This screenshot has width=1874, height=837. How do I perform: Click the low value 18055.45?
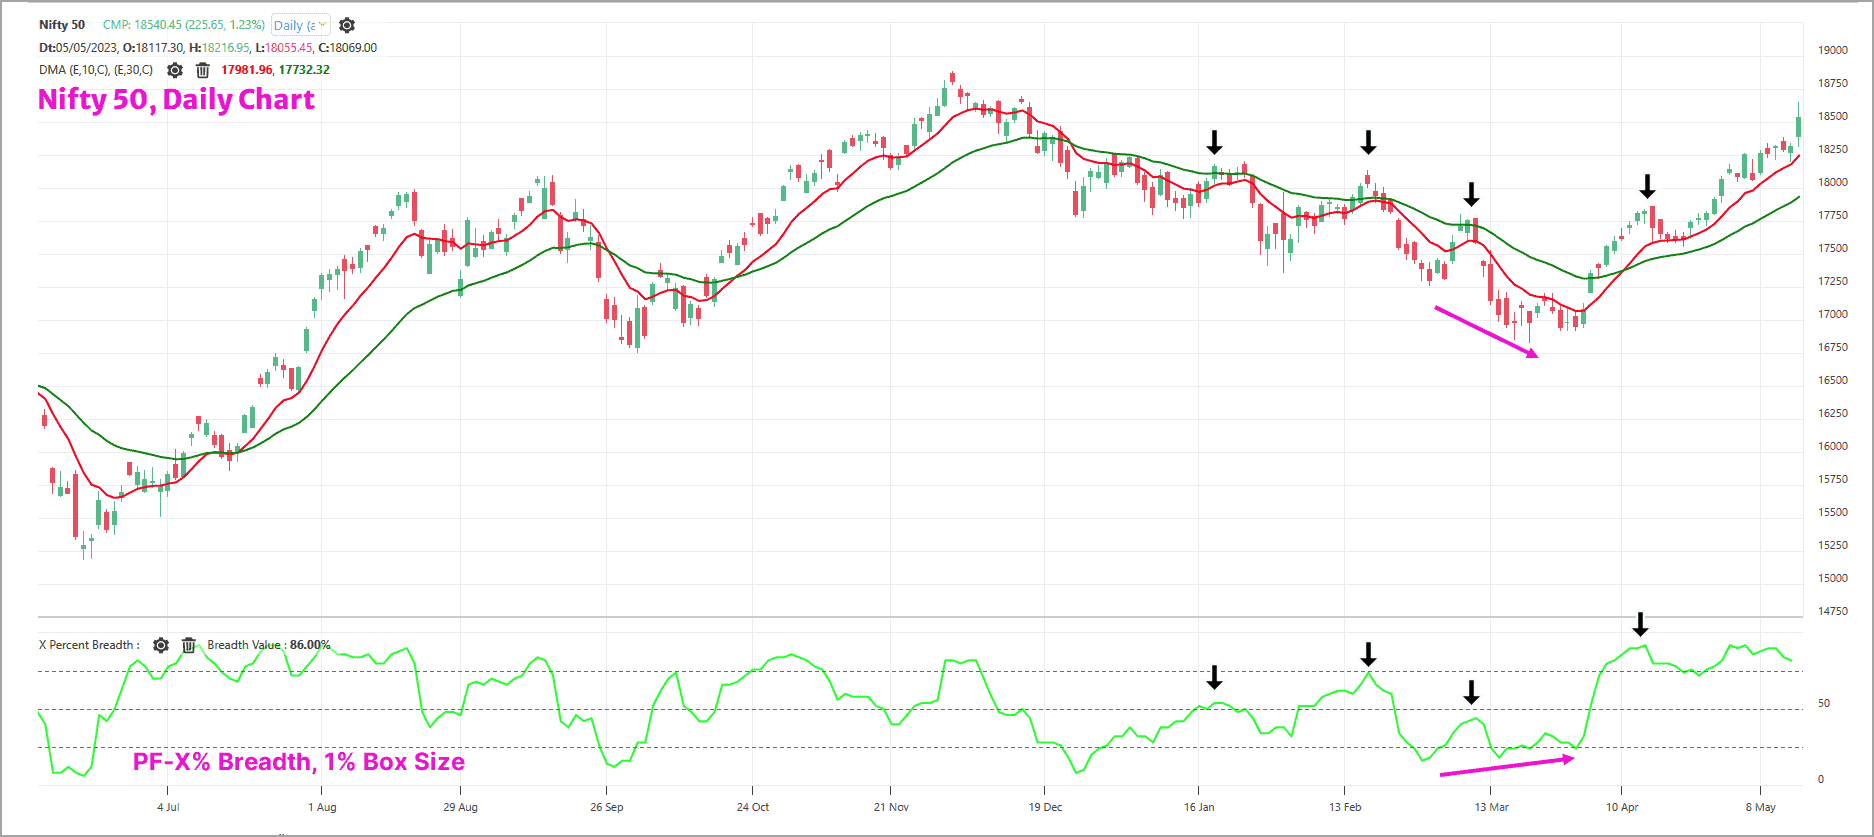(x=289, y=48)
